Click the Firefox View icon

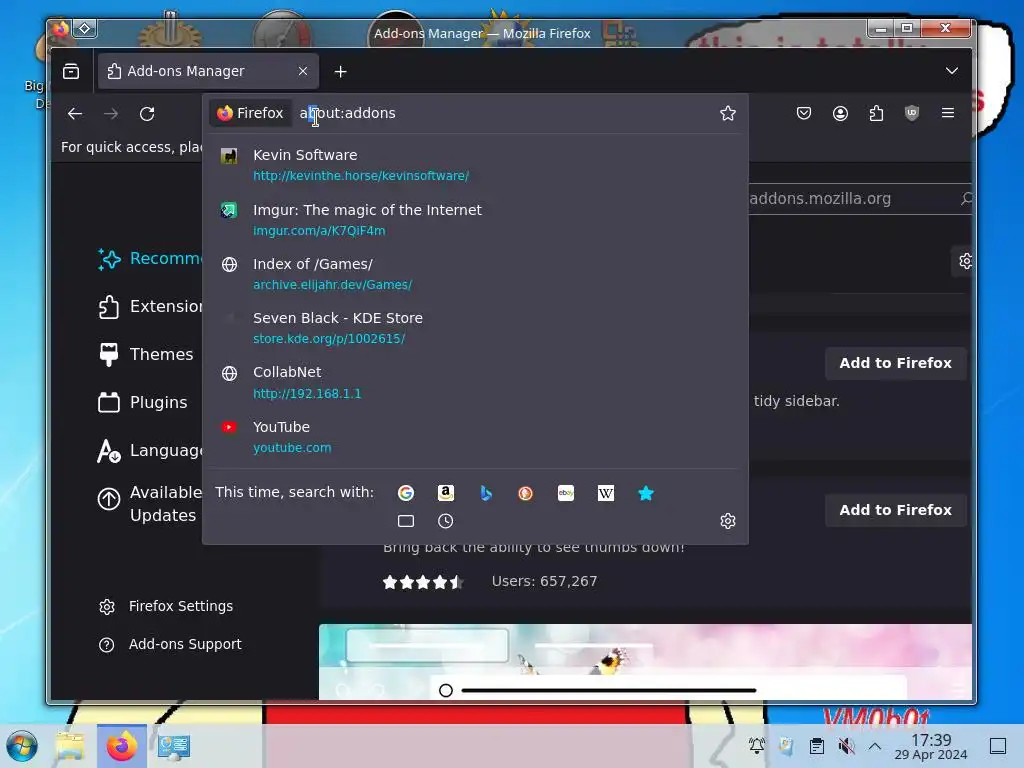point(71,71)
